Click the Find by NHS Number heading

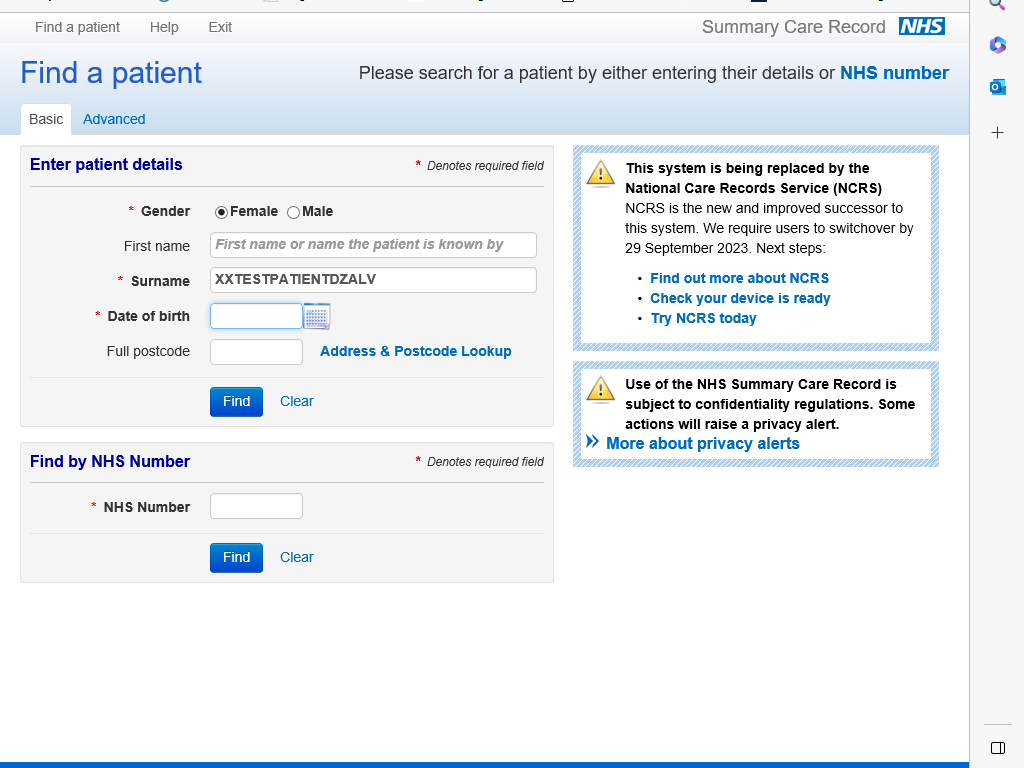[x=110, y=462]
